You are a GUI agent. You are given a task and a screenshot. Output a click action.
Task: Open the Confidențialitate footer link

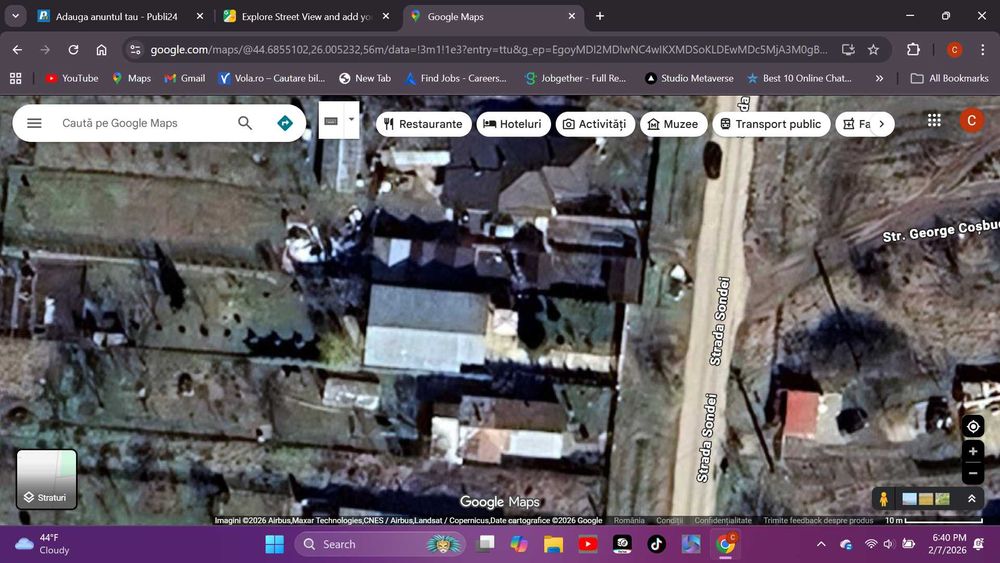click(723, 520)
